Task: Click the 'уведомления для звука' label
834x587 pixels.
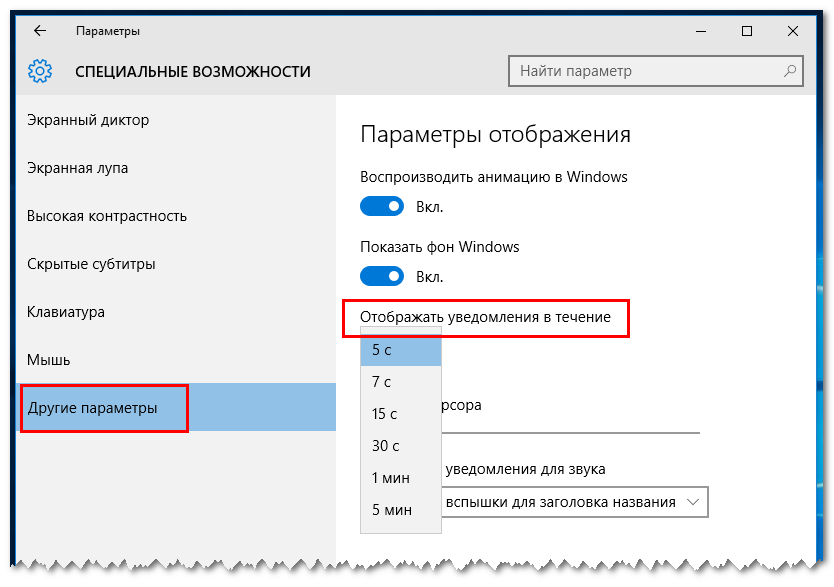Action: pos(526,469)
